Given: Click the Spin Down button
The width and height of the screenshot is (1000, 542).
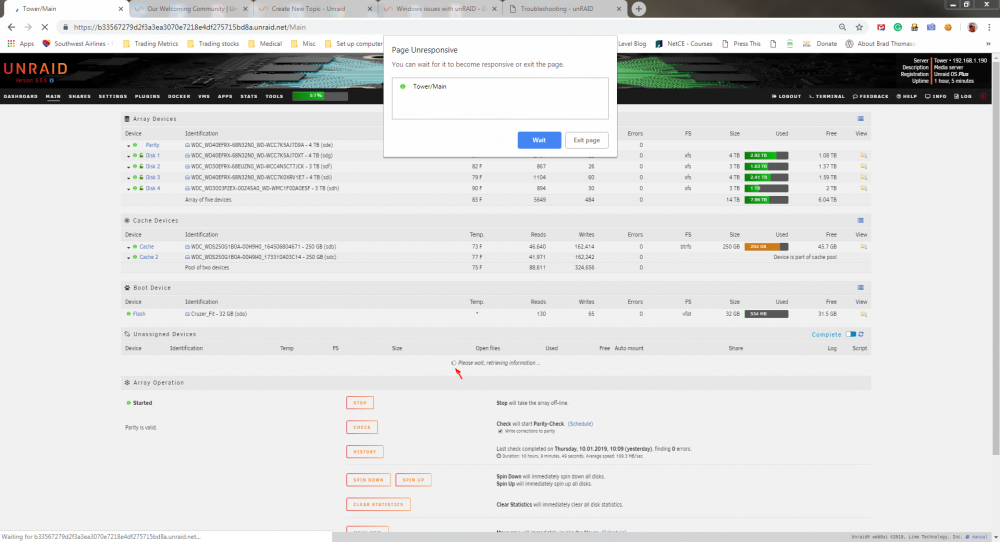Looking at the screenshot, I should pyautogui.click(x=369, y=480).
